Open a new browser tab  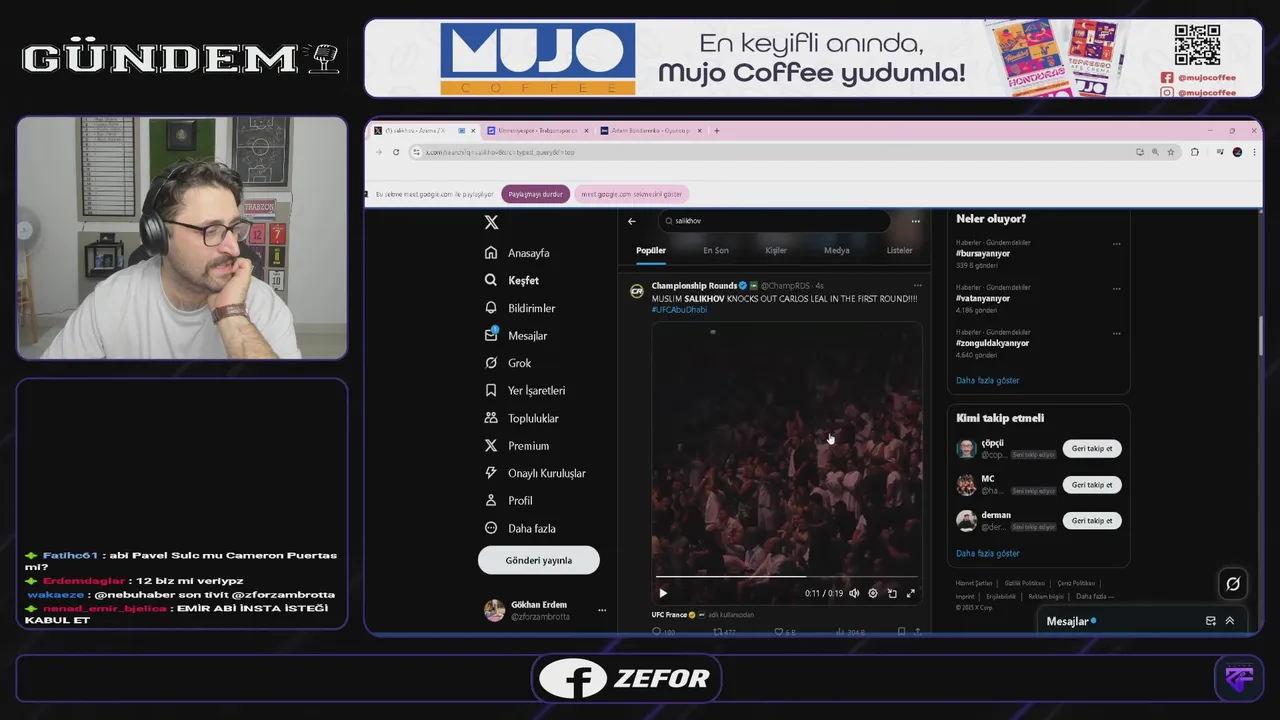pyautogui.click(x=715, y=131)
